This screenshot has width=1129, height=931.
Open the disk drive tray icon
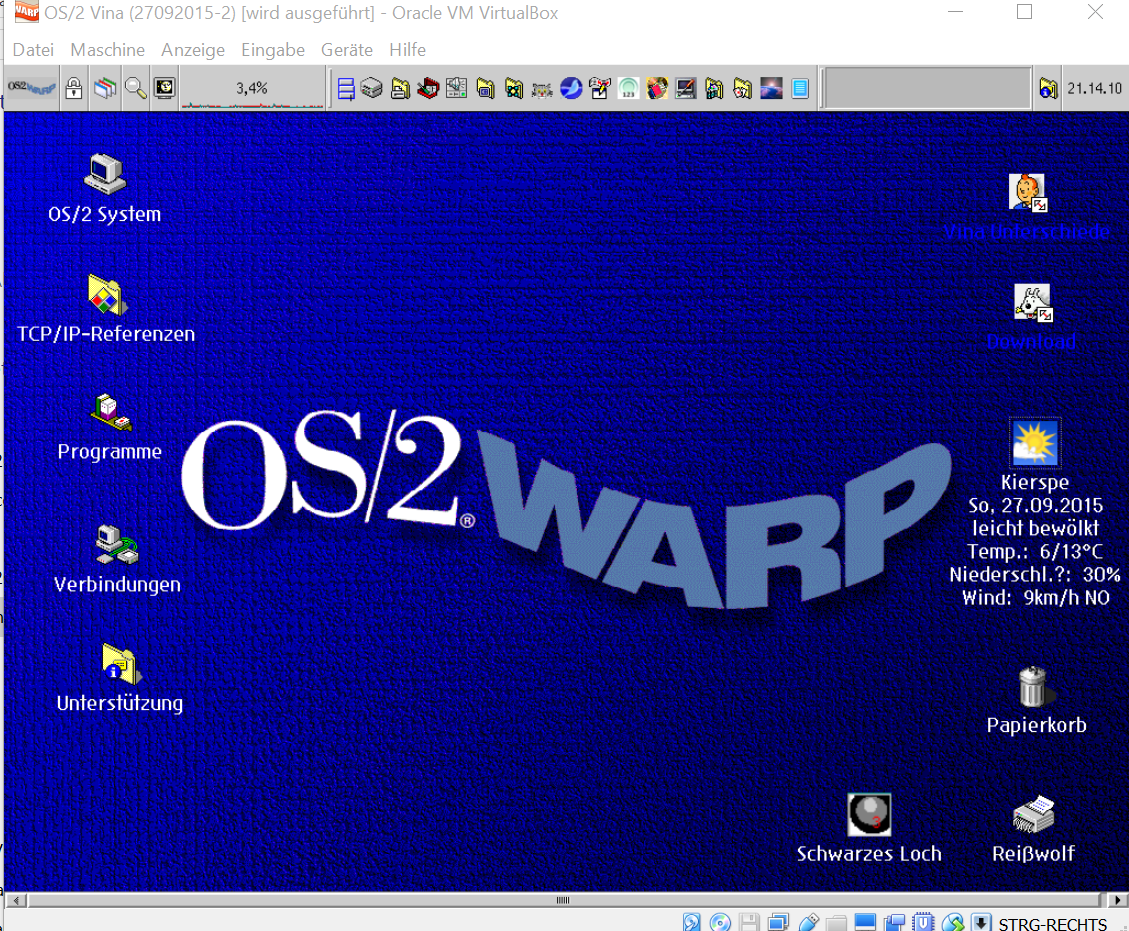pos(372,89)
